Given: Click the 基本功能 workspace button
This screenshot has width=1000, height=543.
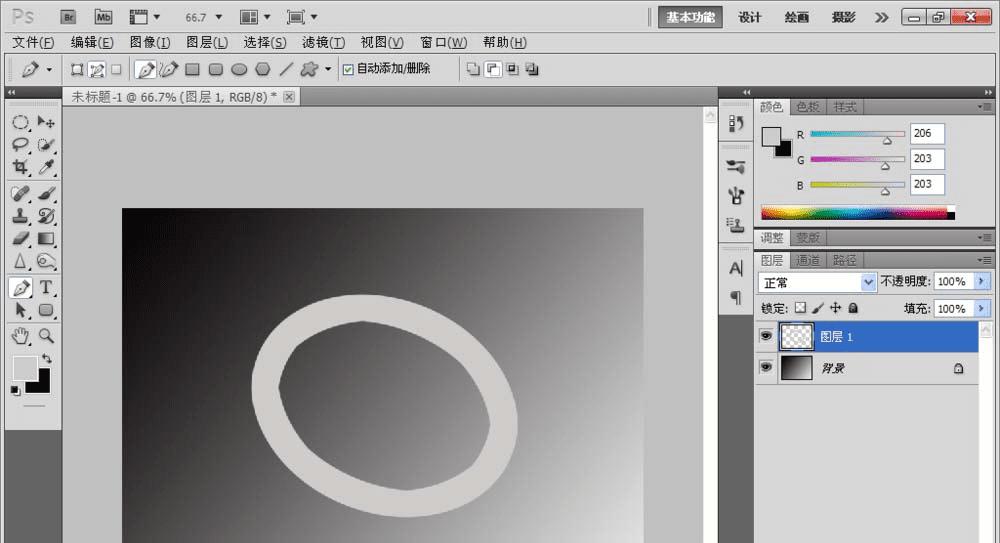Looking at the screenshot, I should [x=691, y=17].
